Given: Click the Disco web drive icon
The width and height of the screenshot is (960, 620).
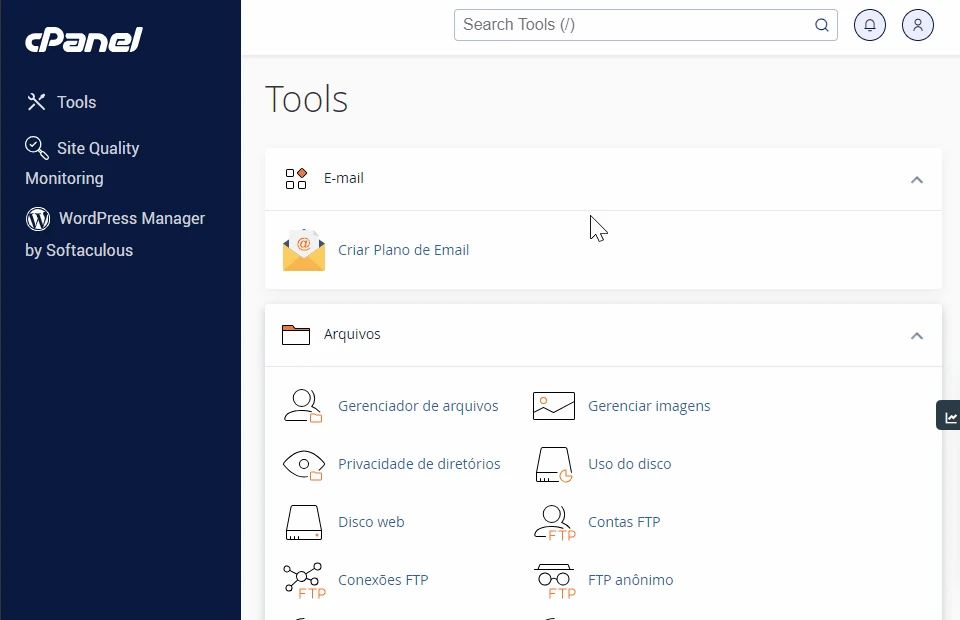Looking at the screenshot, I should pyautogui.click(x=303, y=522).
